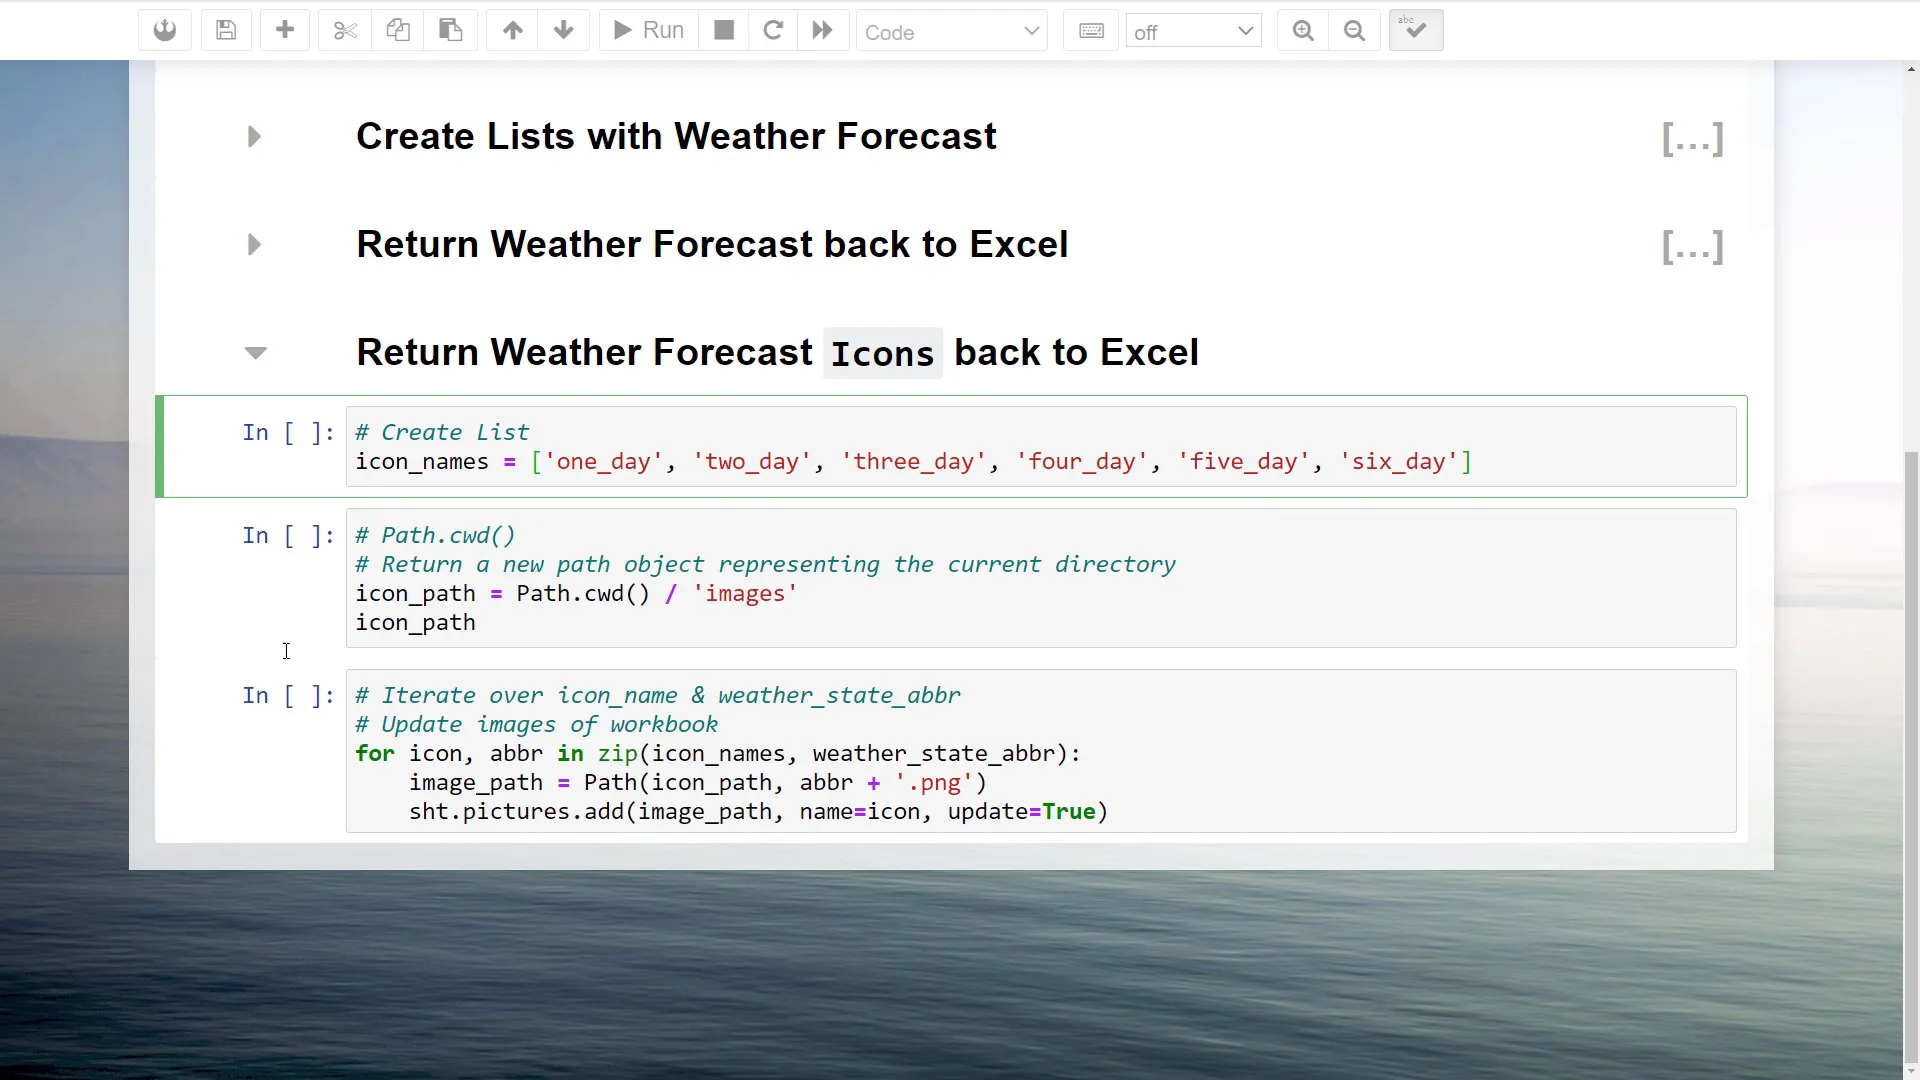This screenshot has height=1080, width=1920.
Task: Open the keyboard shortcuts command palette
Action: click(x=1091, y=30)
